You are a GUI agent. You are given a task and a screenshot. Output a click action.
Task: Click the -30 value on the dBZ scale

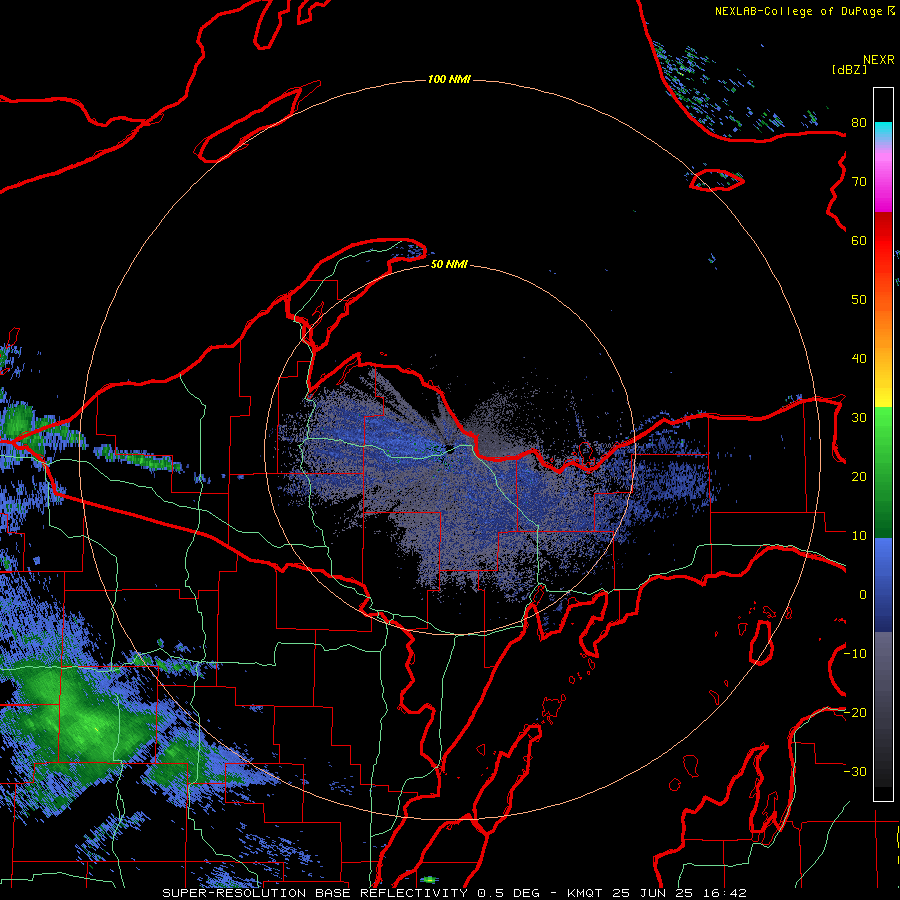pos(855,771)
